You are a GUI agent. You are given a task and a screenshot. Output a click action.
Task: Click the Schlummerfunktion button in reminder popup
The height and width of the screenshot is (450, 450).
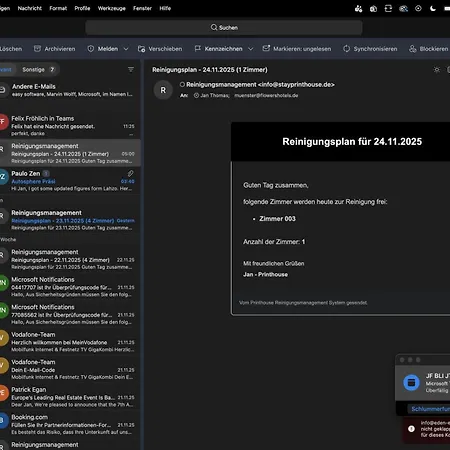[429, 409]
